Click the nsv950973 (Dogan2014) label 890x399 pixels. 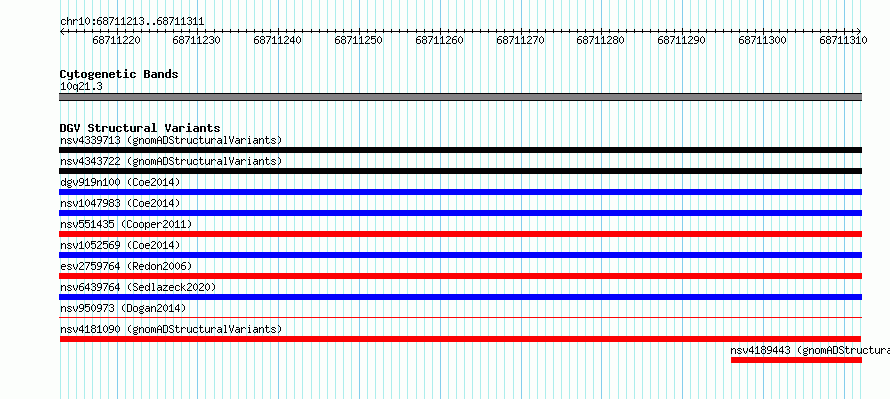tap(123, 308)
